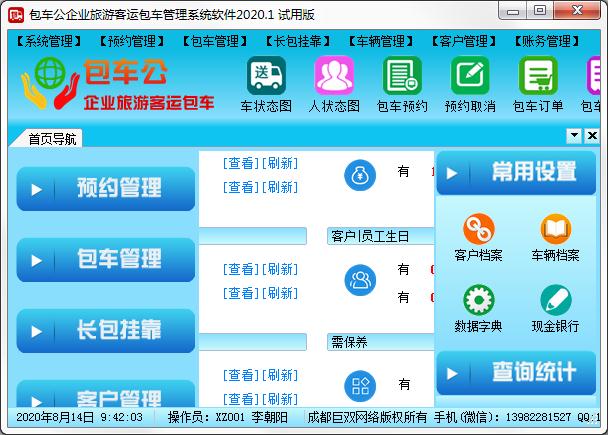The width and height of the screenshot is (608, 435).
Task: Expand the 预约管理 sidebar section
Action: point(106,188)
